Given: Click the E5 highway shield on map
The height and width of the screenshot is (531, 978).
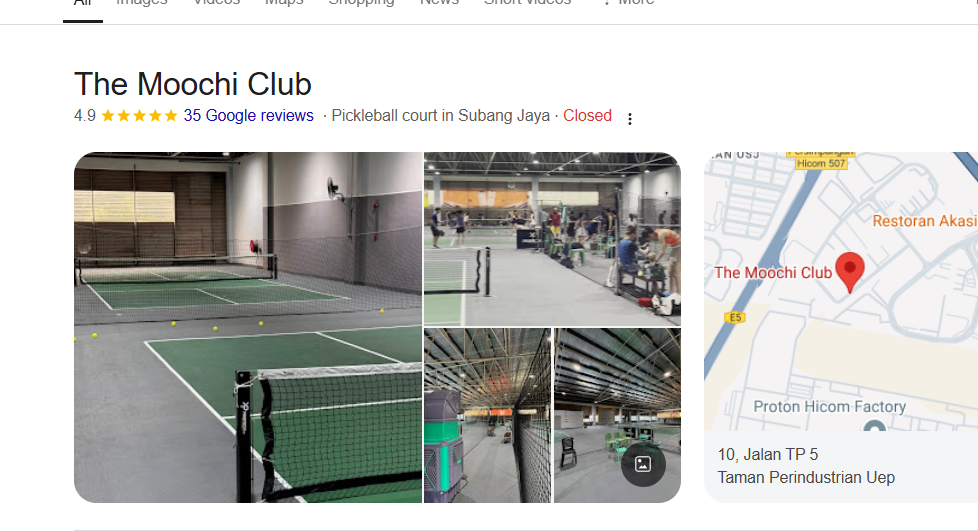Looking at the screenshot, I should (x=735, y=318).
